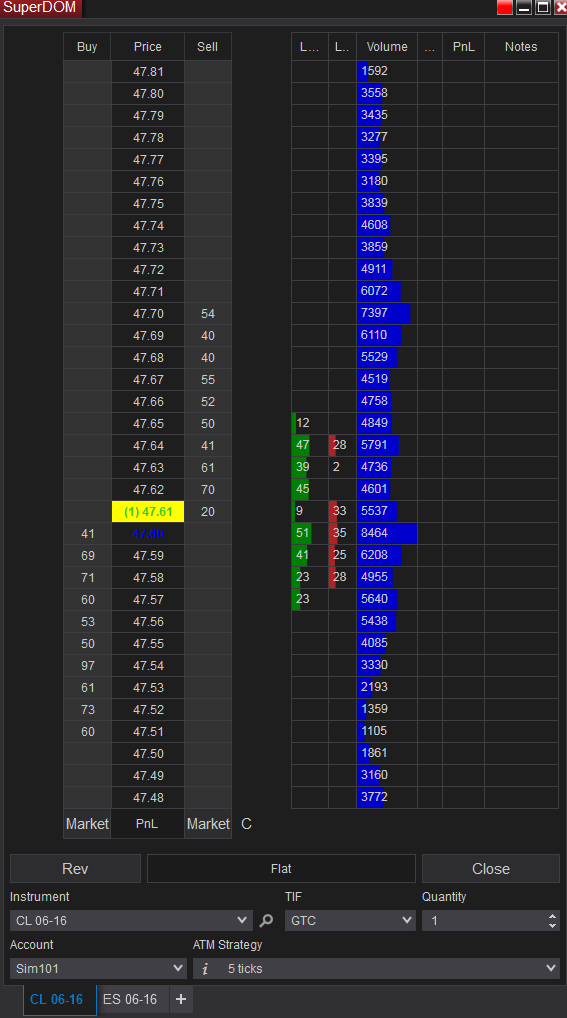
Task: Click the Sell column header
Action: 208,47
